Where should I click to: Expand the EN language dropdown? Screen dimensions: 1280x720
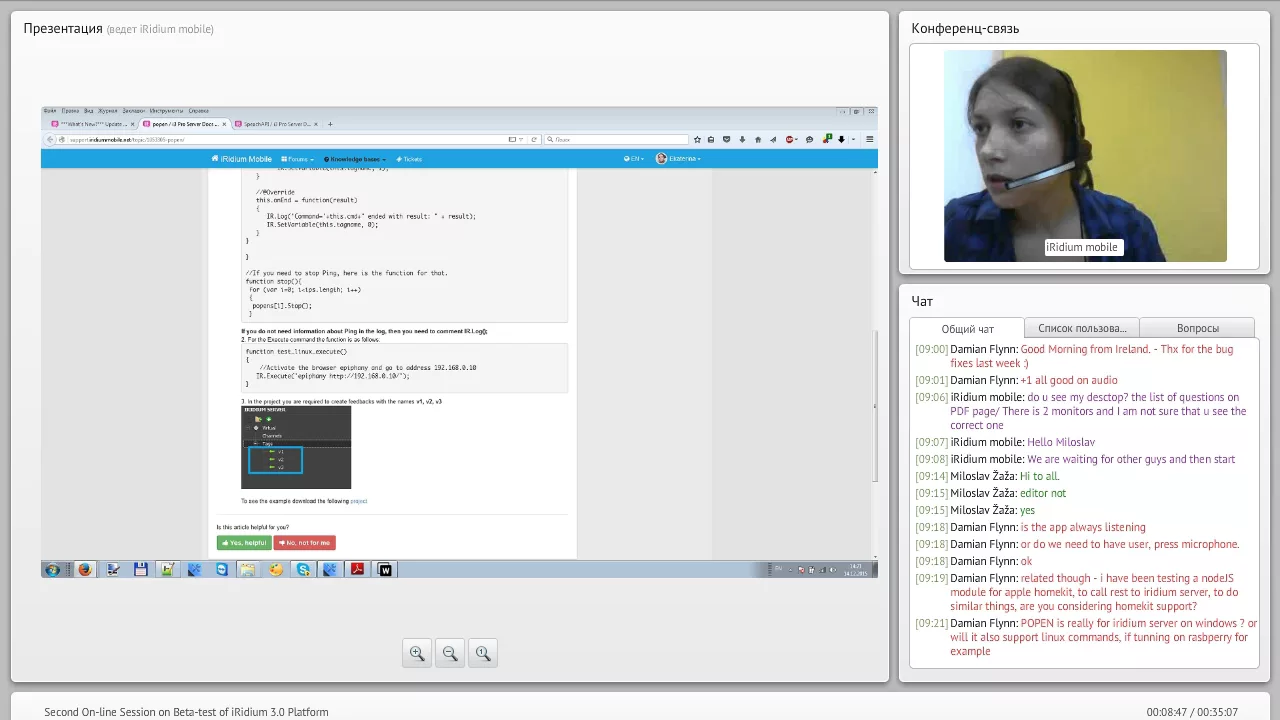[x=634, y=159]
